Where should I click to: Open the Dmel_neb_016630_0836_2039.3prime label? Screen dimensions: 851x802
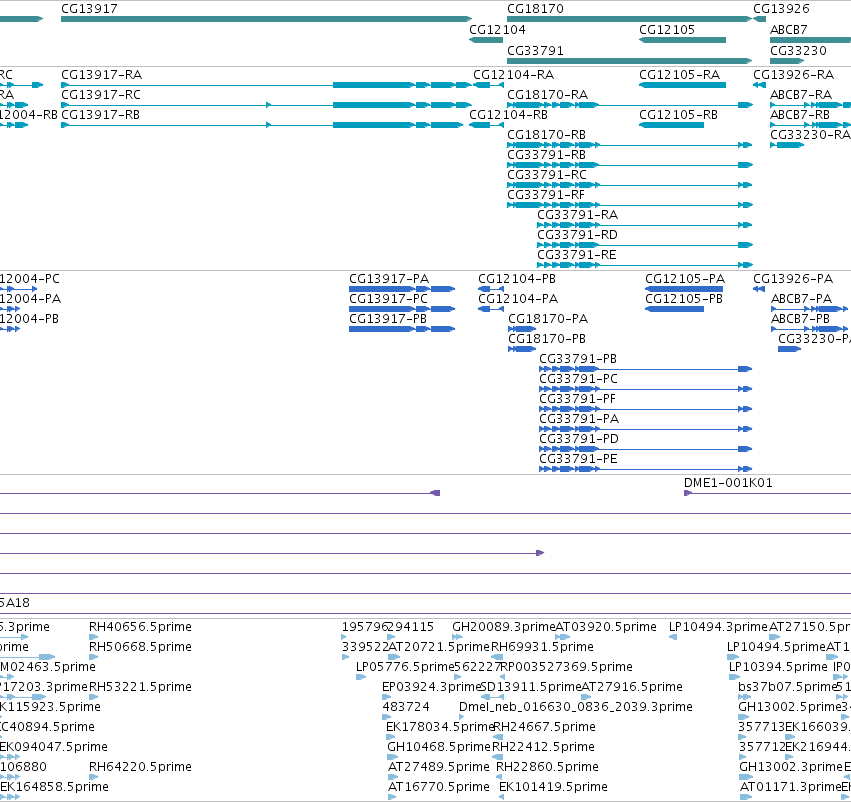tap(576, 707)
